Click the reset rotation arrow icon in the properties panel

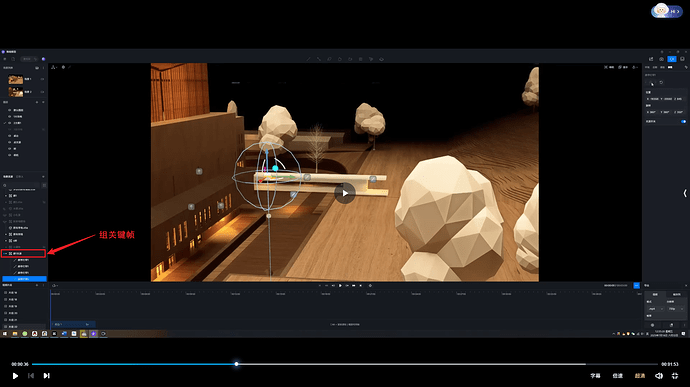click(x=661, y=82)
